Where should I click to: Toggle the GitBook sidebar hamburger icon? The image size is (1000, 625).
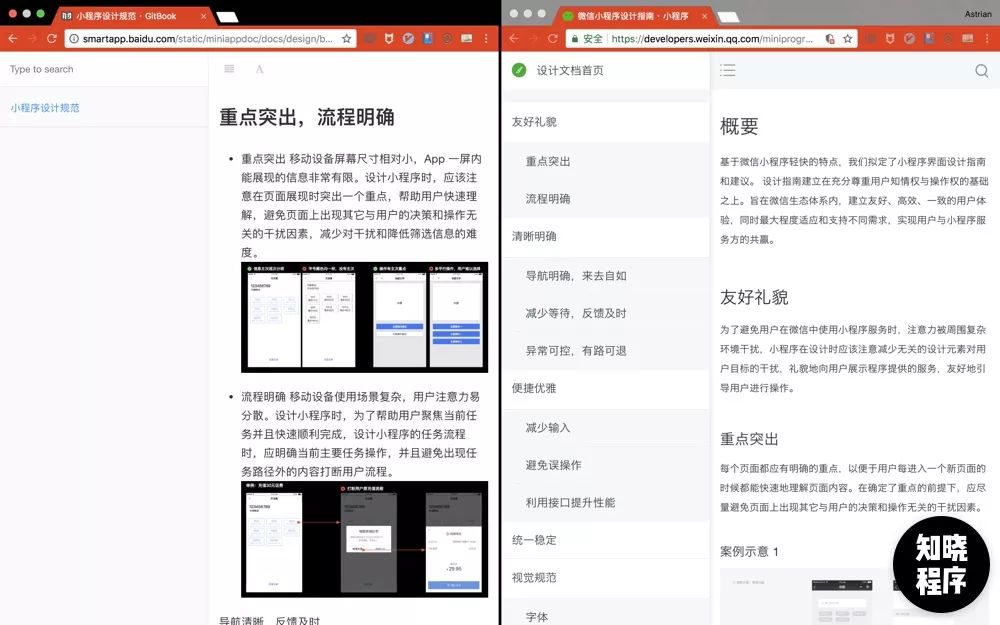tap(229, 69)
